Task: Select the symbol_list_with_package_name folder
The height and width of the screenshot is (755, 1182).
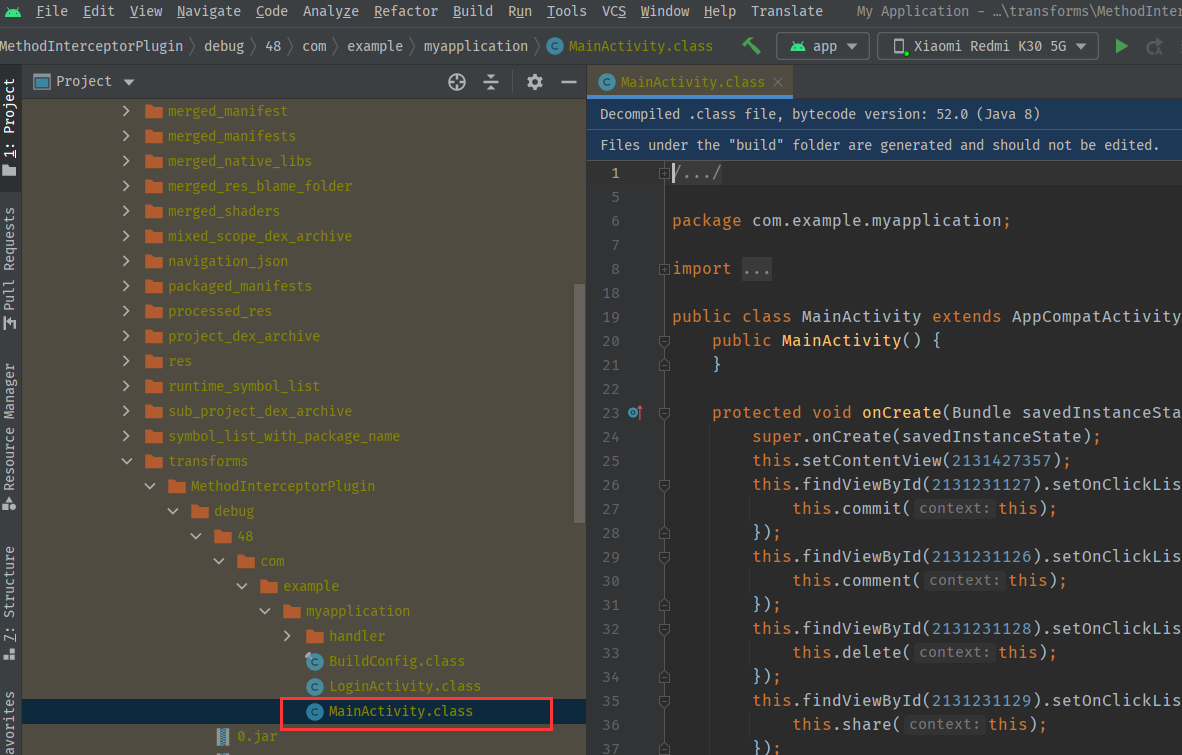Action: pos(283,436)
